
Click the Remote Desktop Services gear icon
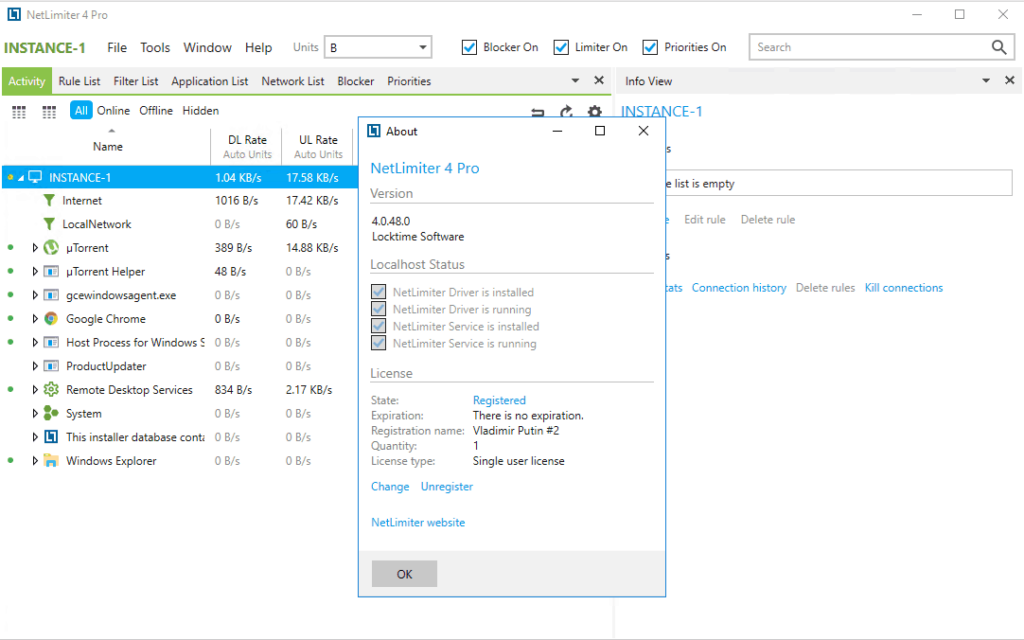point(51,390)
